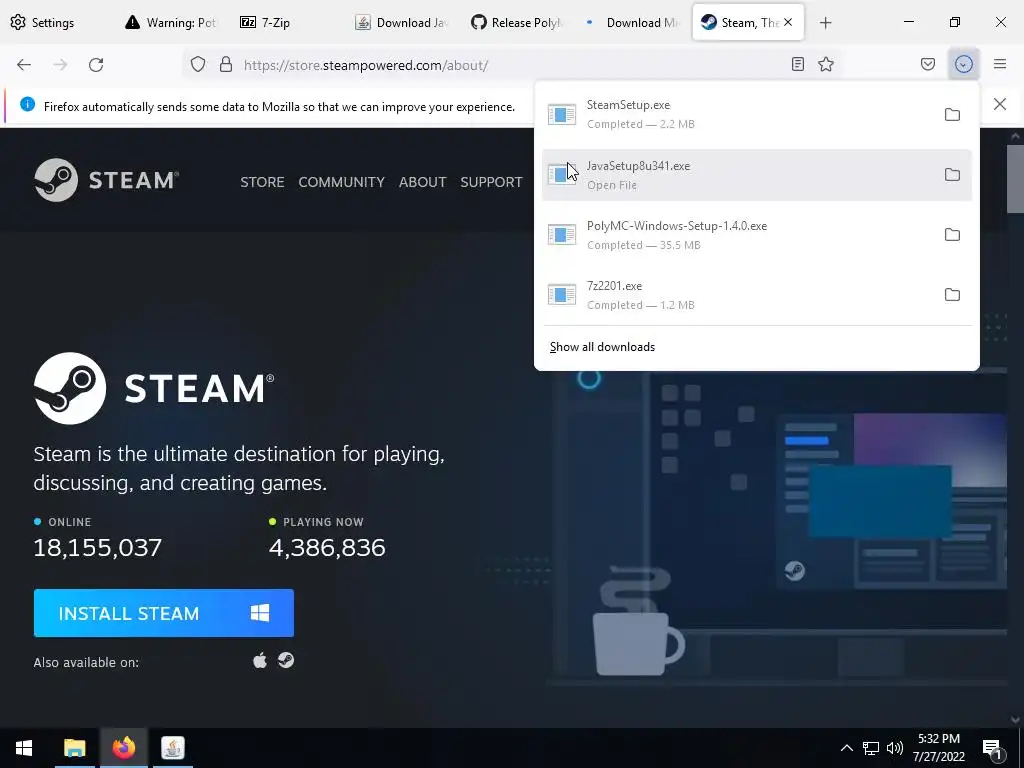Open Firefox hamburger application menu

click(x=1000, y=64)
